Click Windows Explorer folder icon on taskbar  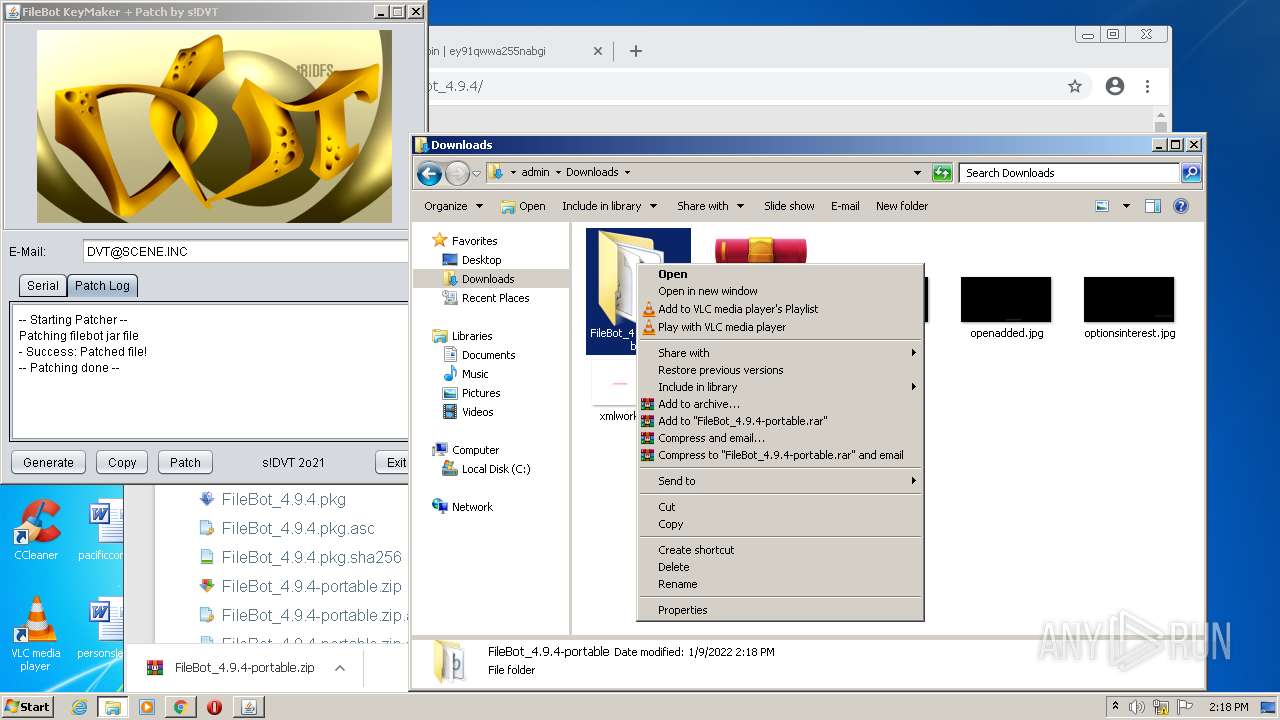click(x=113, y=707)
